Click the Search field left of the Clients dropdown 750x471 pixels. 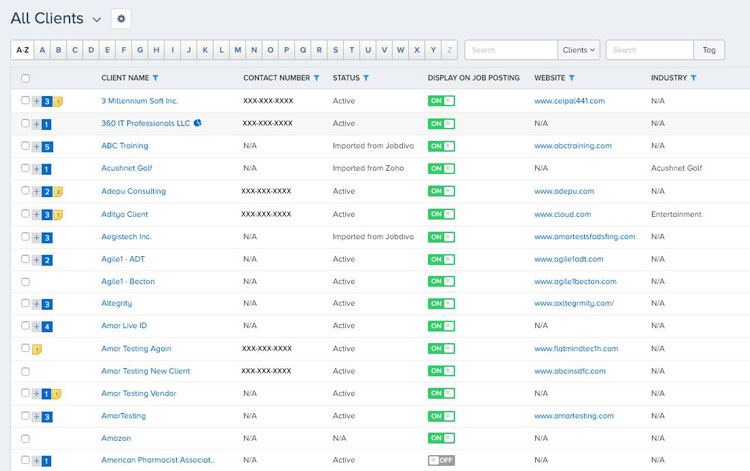(x=511, y=50)
